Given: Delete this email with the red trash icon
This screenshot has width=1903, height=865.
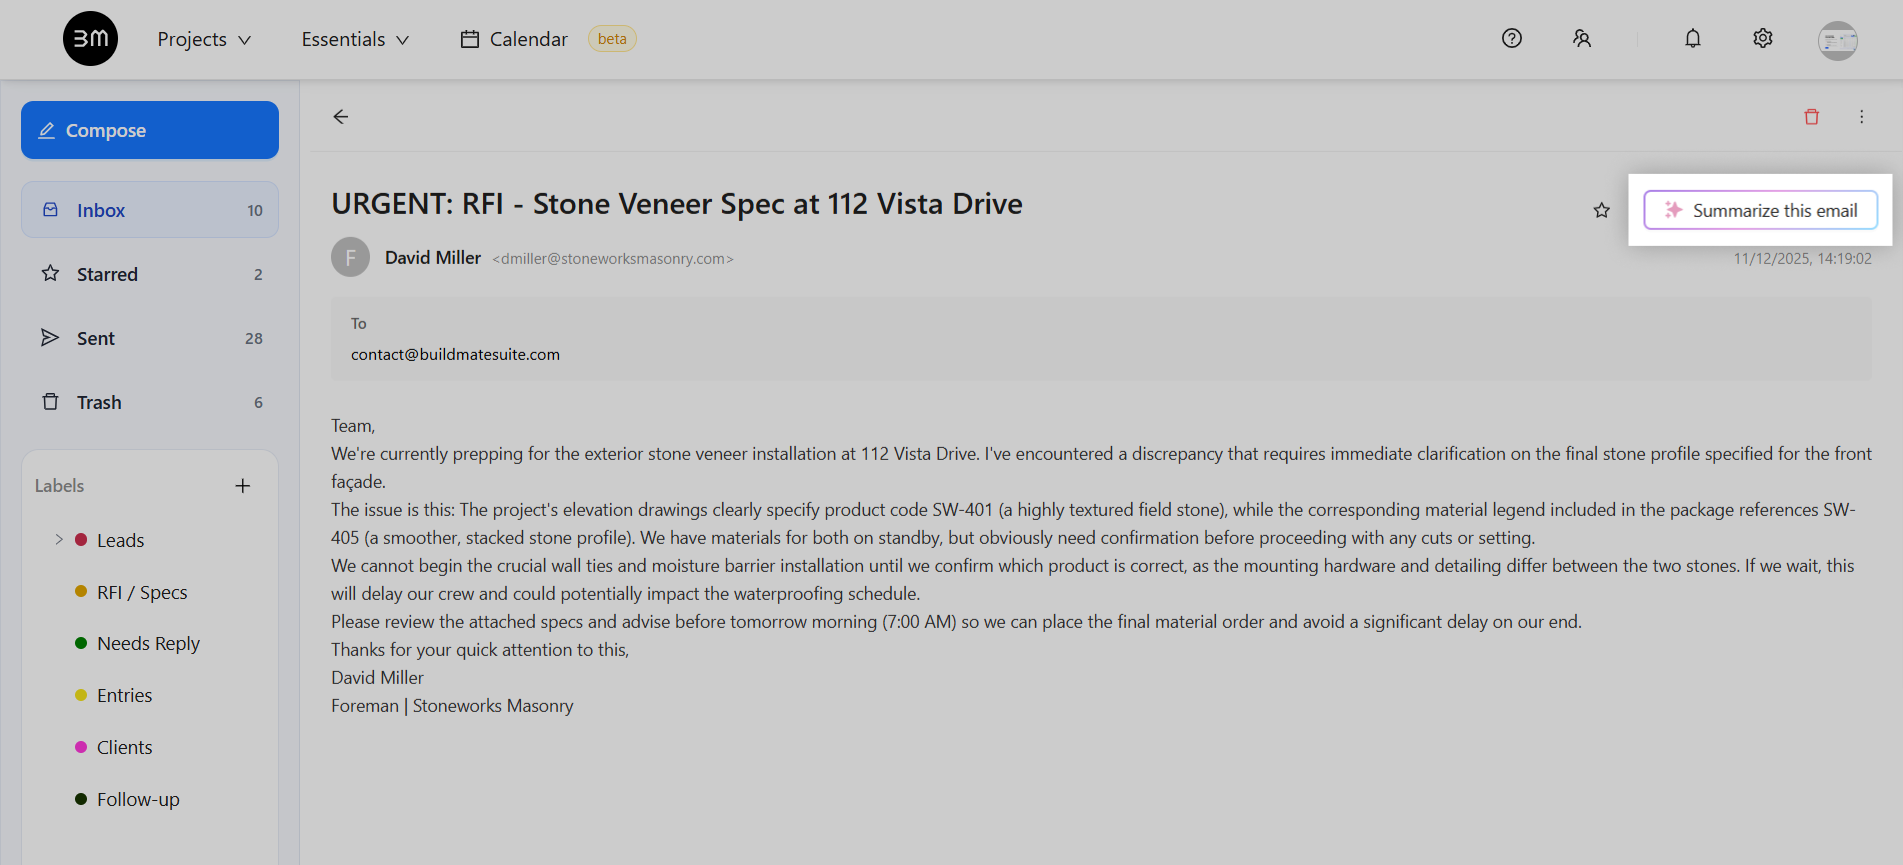Looking at the screenshot, I should pos(1811,117).
